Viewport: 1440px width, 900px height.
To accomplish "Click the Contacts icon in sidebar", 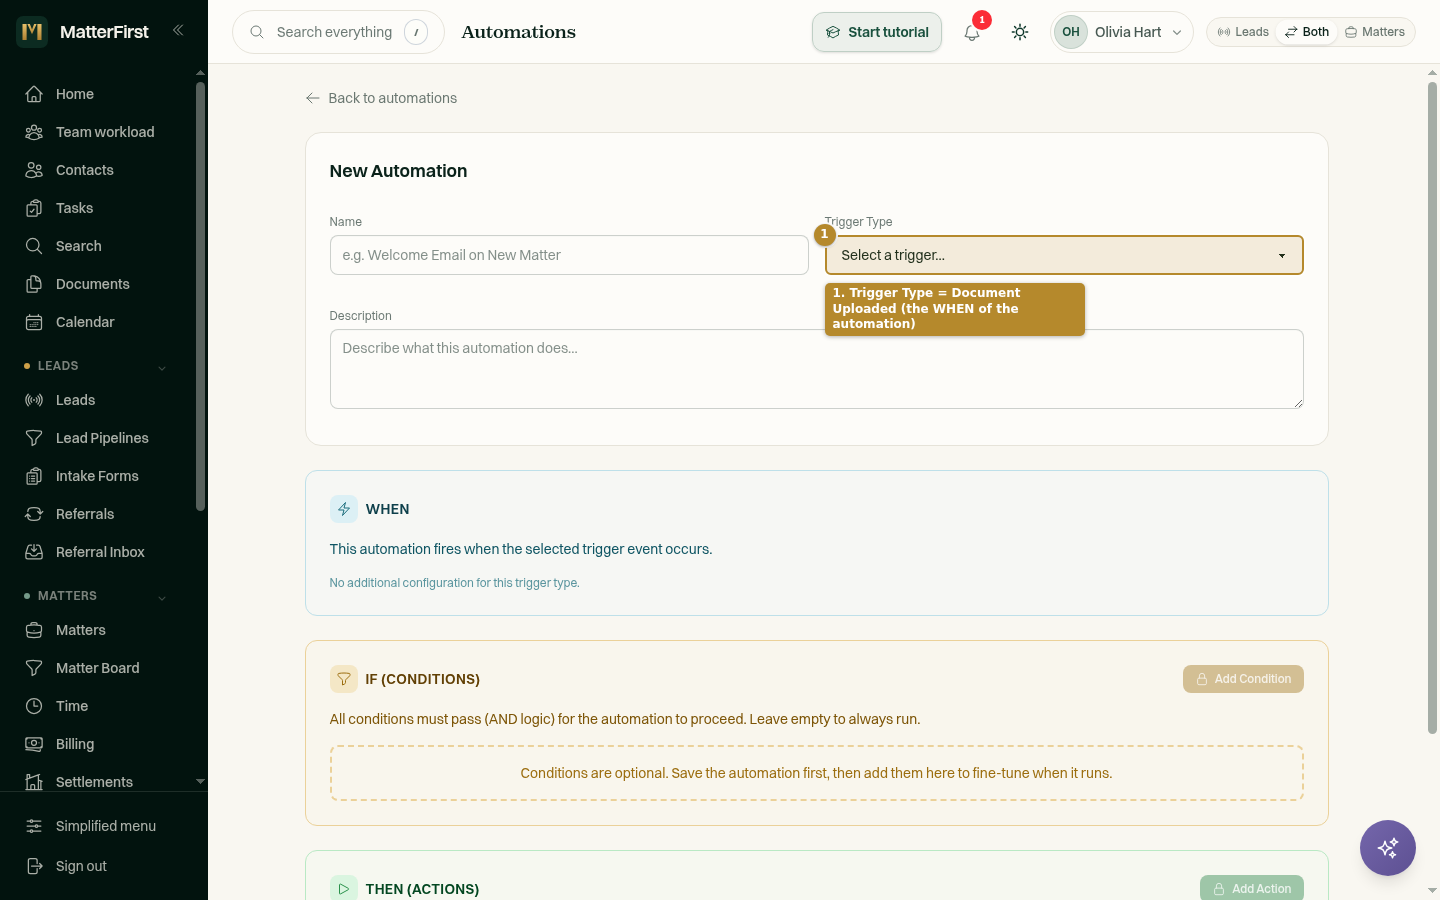I will click(x=34, y=170).
